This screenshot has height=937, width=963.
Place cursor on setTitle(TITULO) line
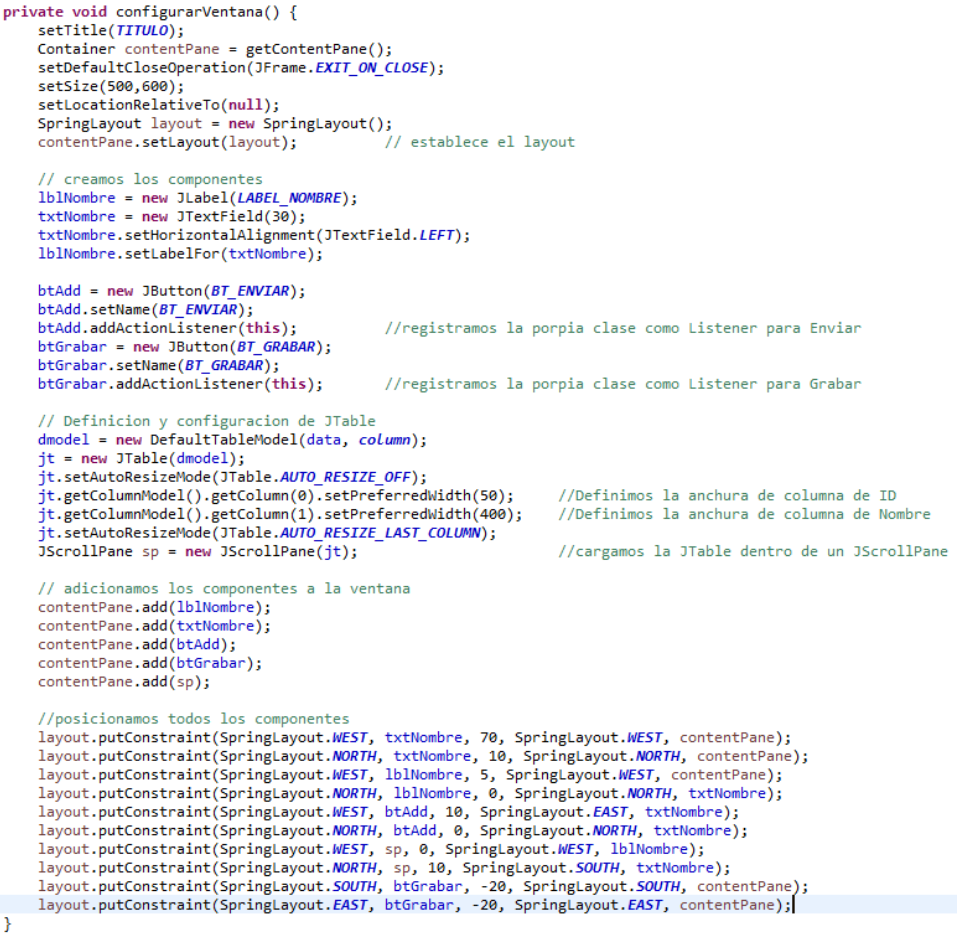pos(111,30)
